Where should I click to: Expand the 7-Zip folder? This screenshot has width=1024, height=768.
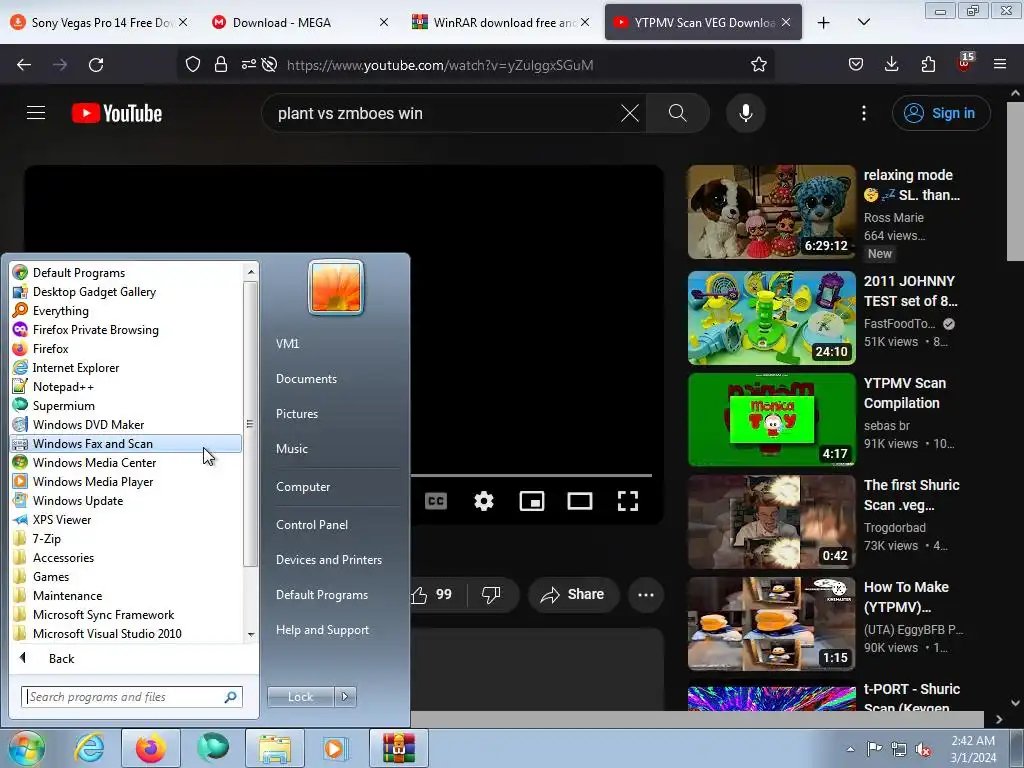click(126, 539)
